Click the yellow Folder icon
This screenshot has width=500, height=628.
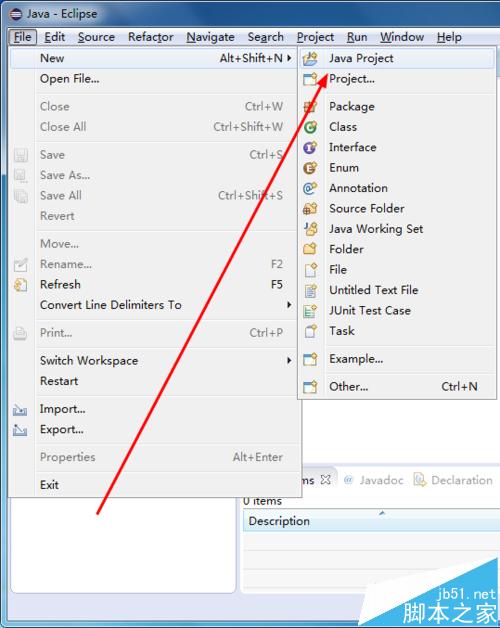pos(310,250)
